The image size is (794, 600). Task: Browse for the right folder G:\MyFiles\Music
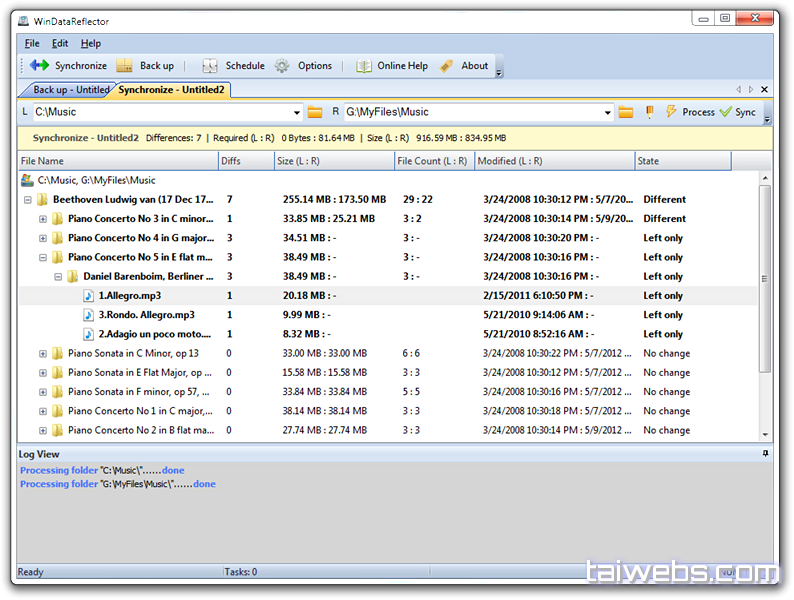tap(626, 112)
